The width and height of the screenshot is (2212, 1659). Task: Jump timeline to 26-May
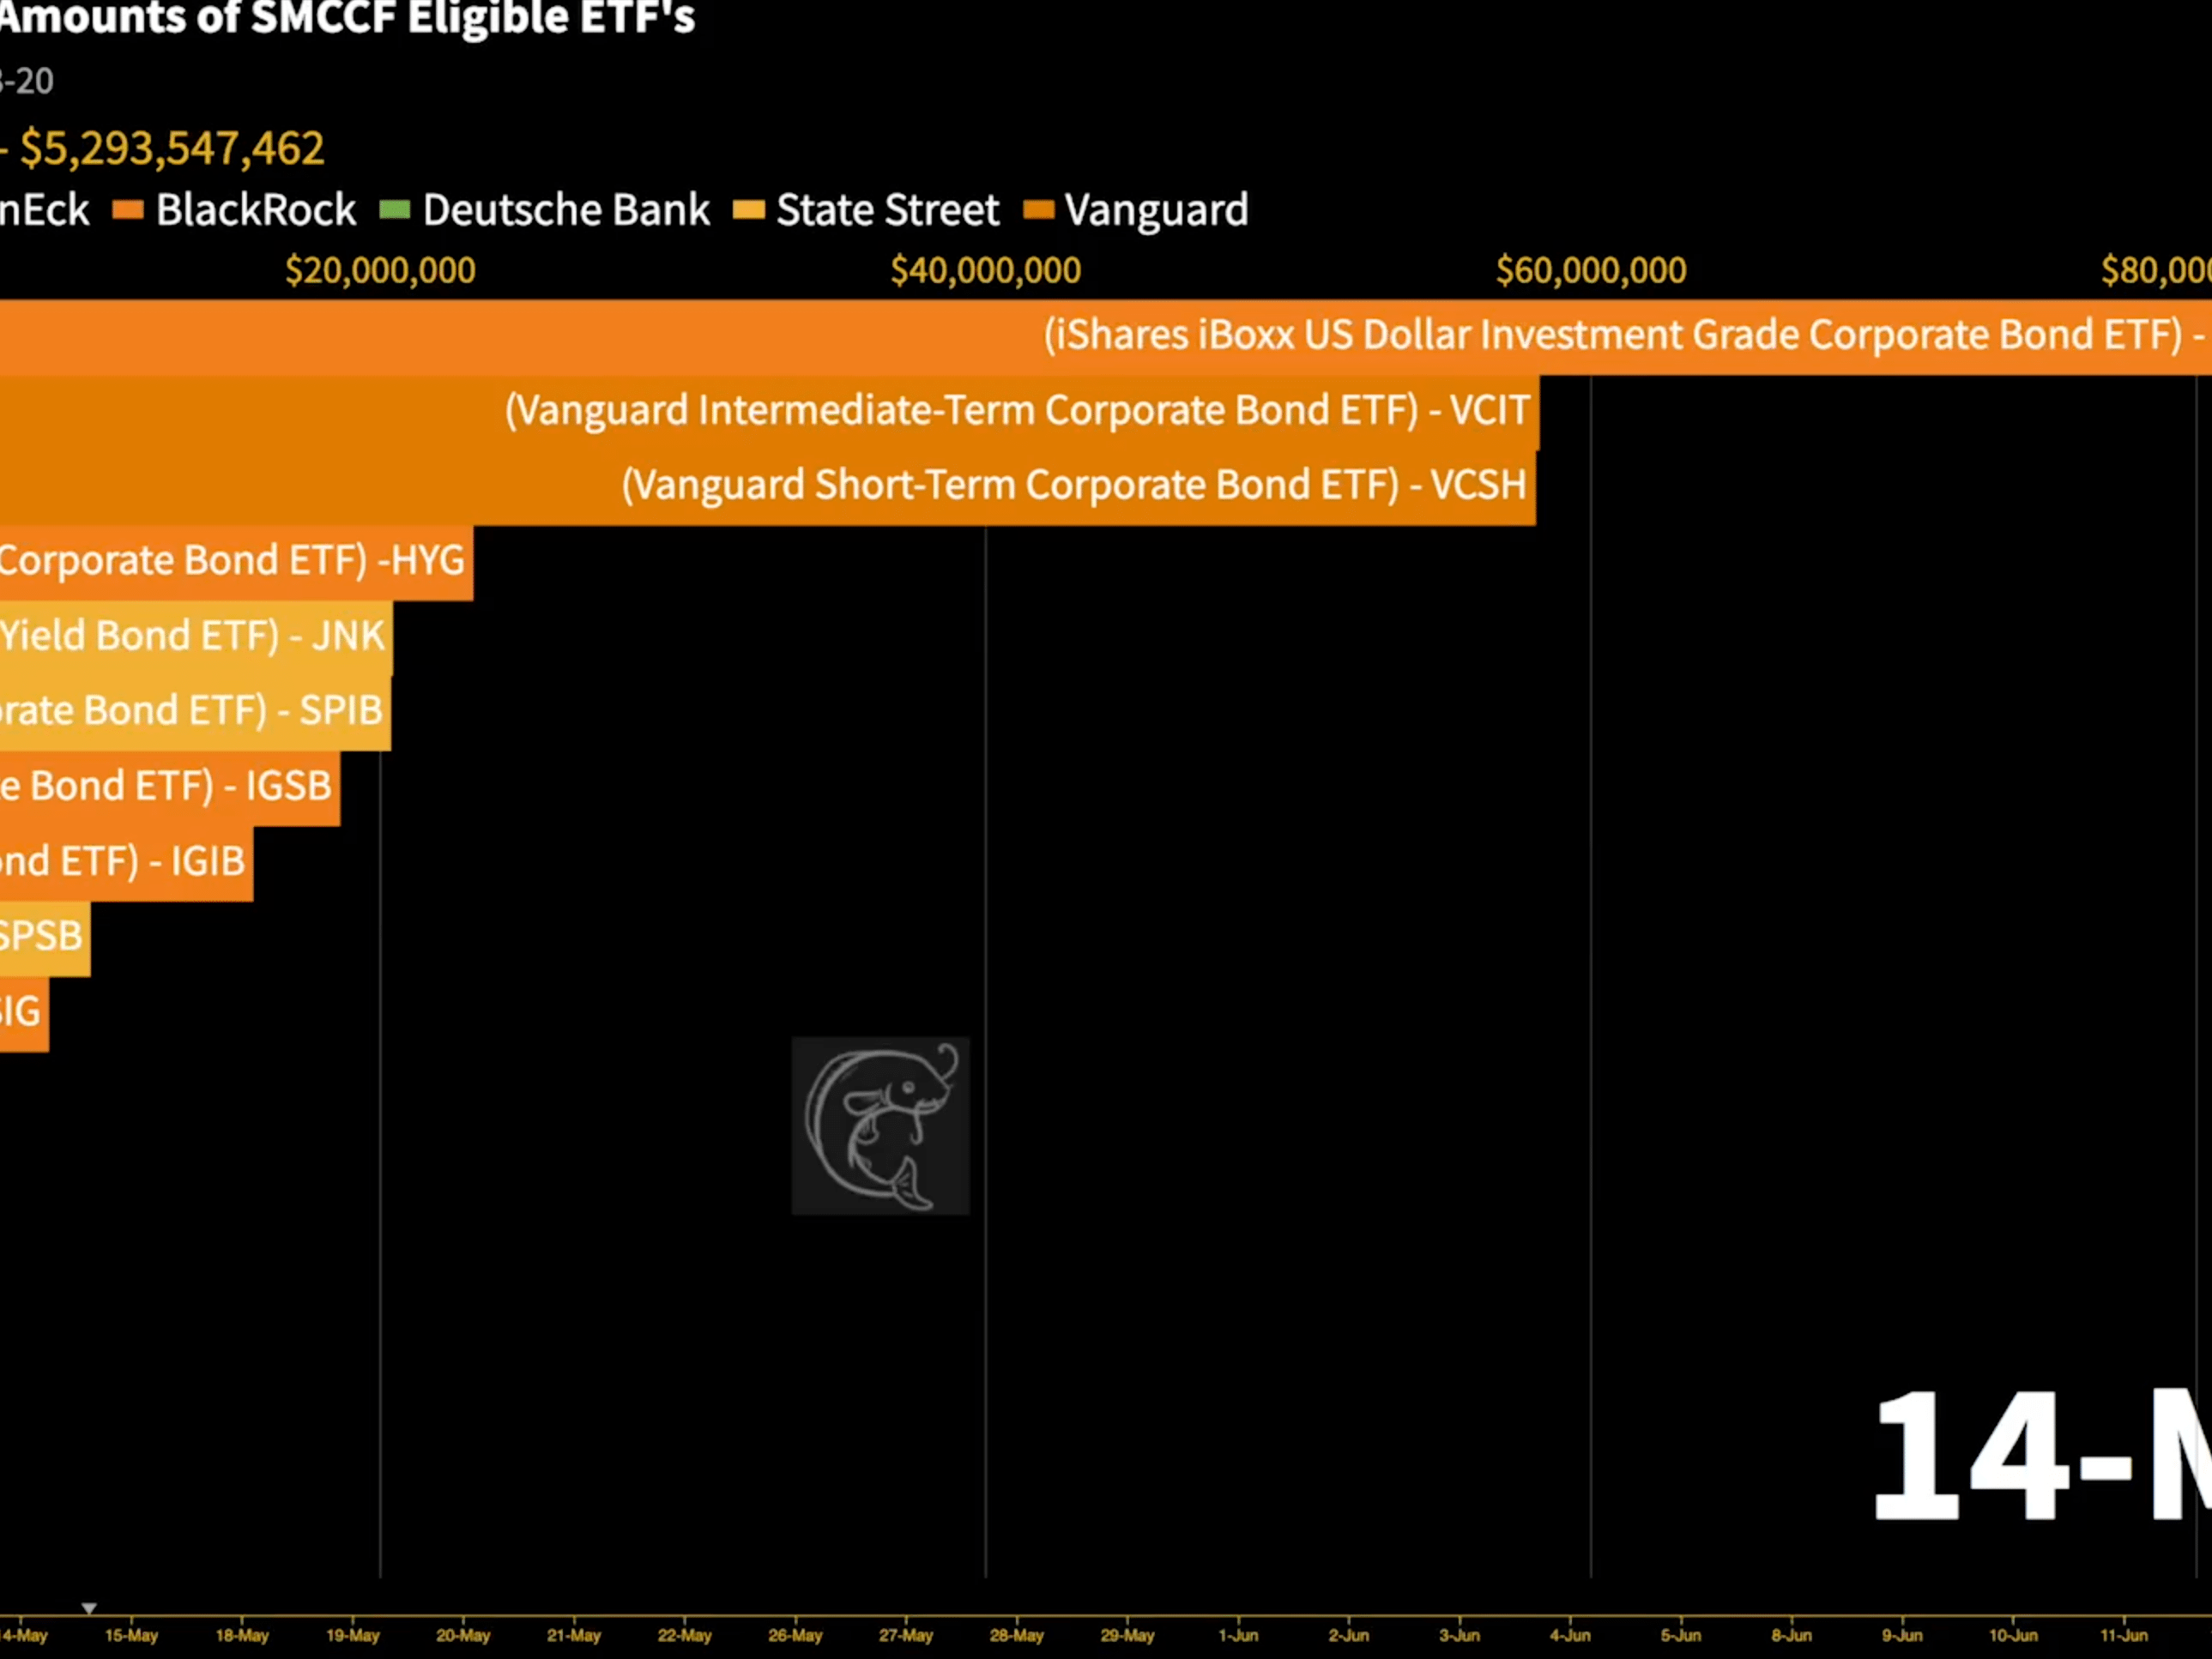[x=795, y=1636]
